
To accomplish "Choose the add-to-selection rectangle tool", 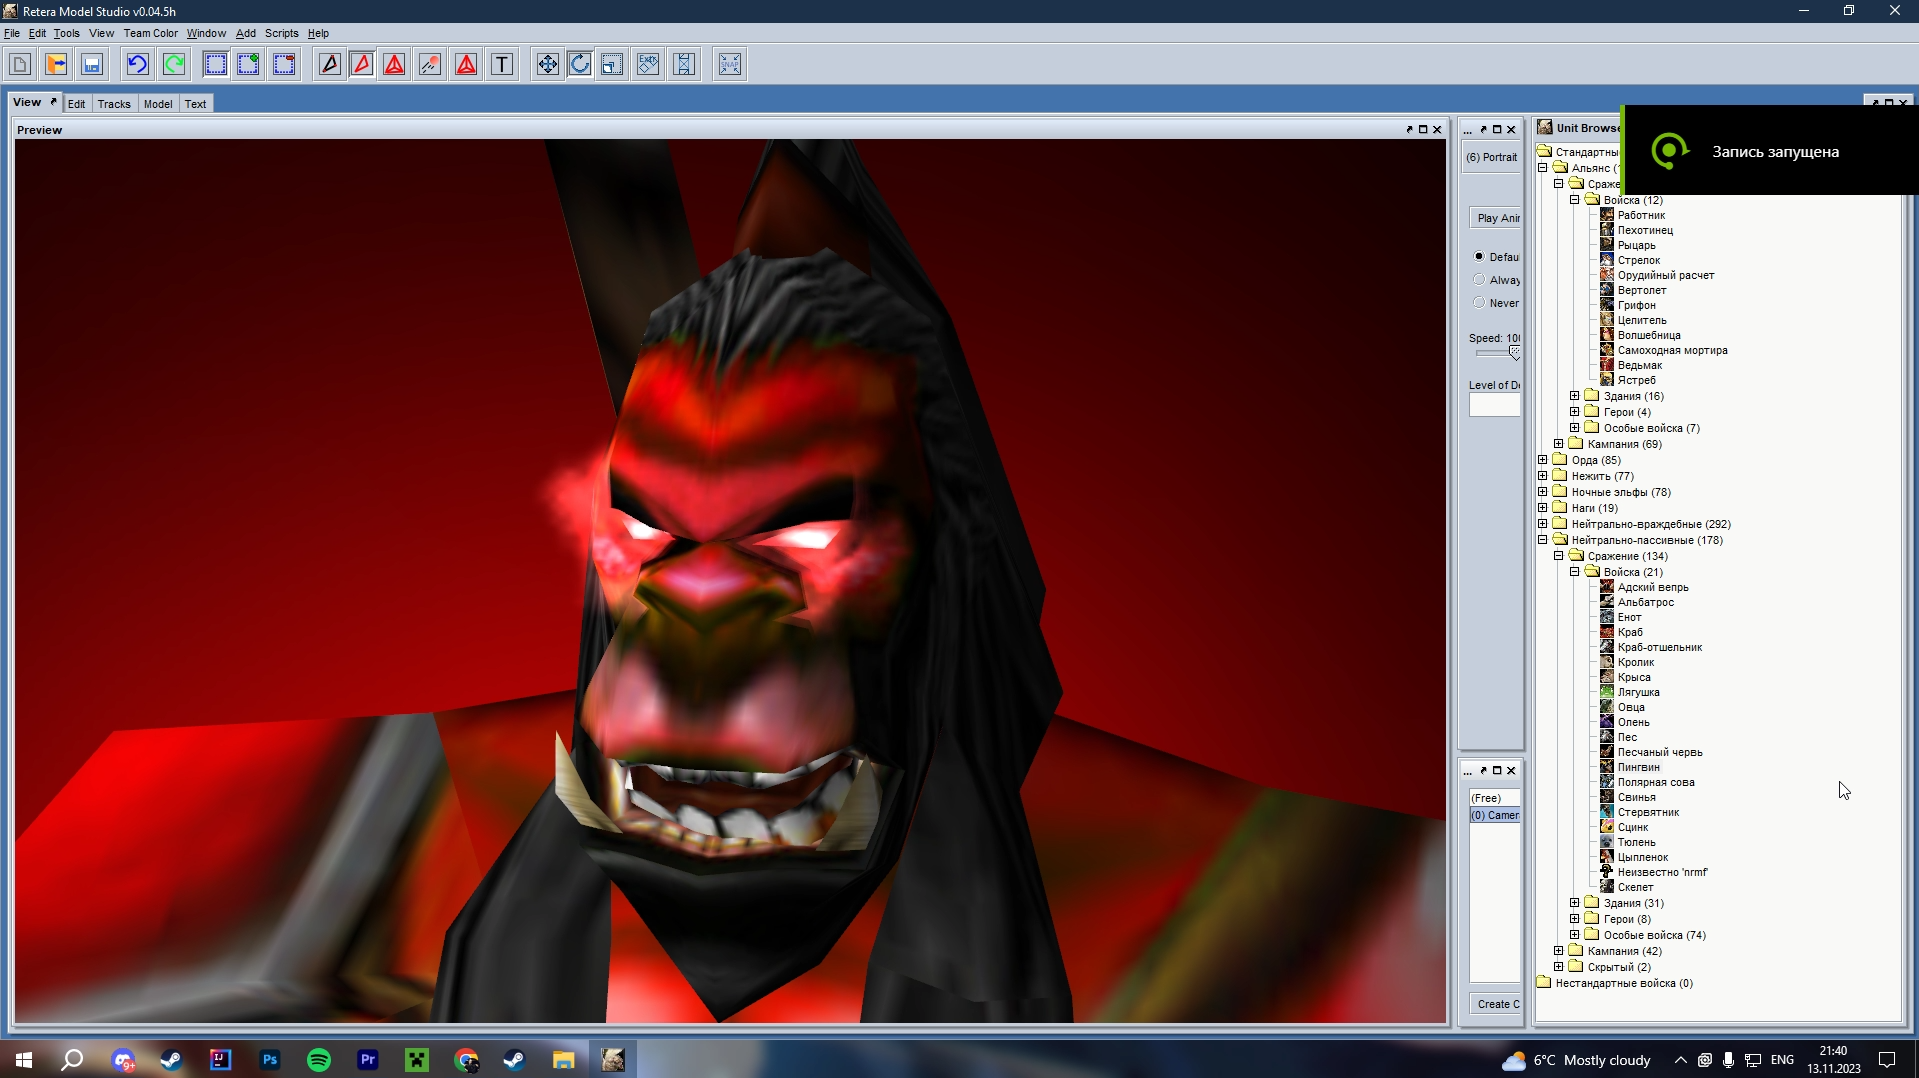I will (248, 65).
